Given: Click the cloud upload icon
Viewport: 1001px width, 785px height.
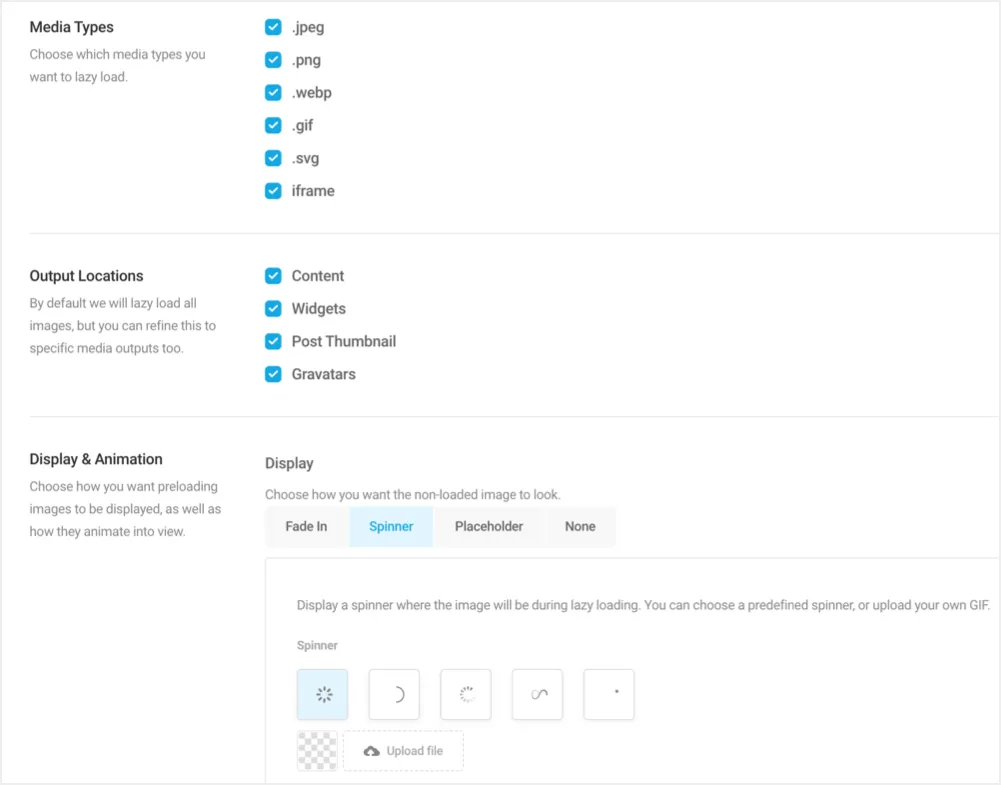Looking at the screenshot, I should (x=372, y=751).
